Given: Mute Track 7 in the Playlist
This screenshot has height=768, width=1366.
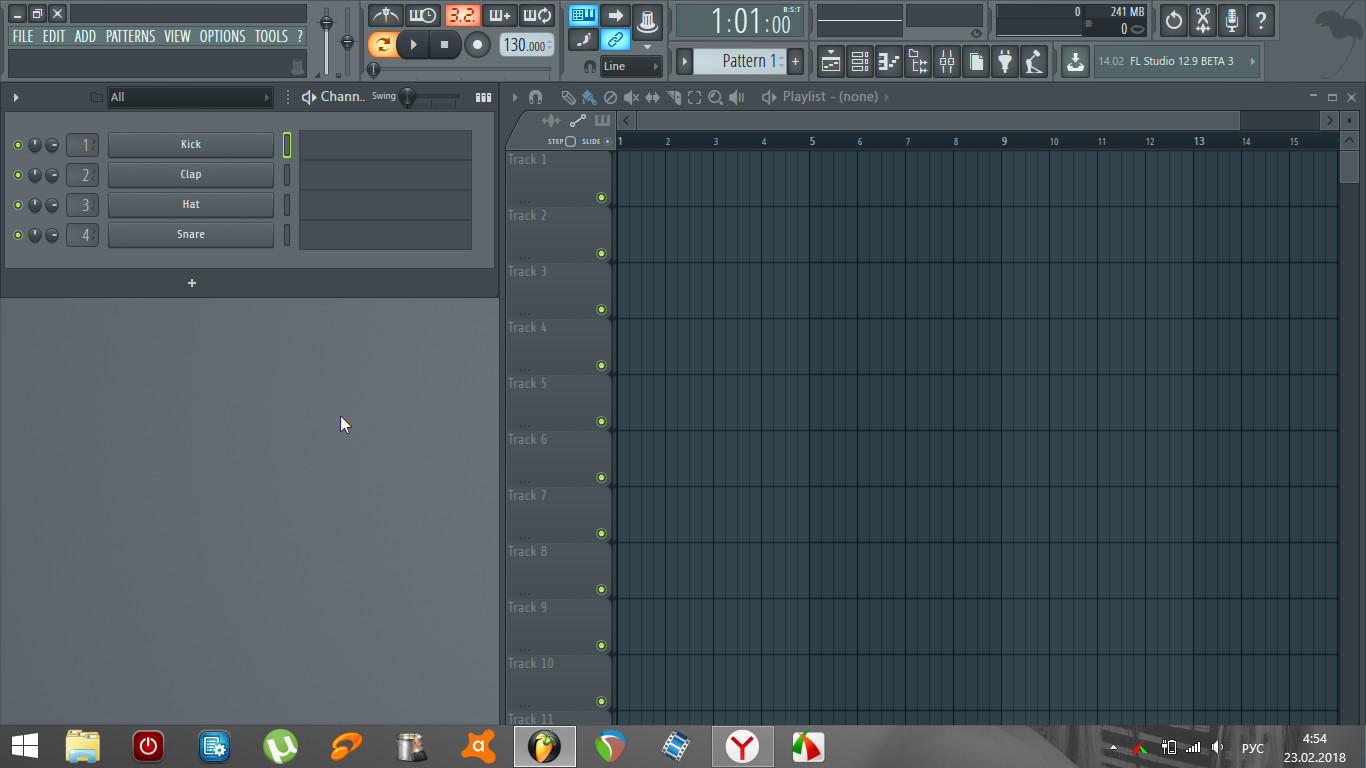Looking at the screenshot, I should pos(602,534).
